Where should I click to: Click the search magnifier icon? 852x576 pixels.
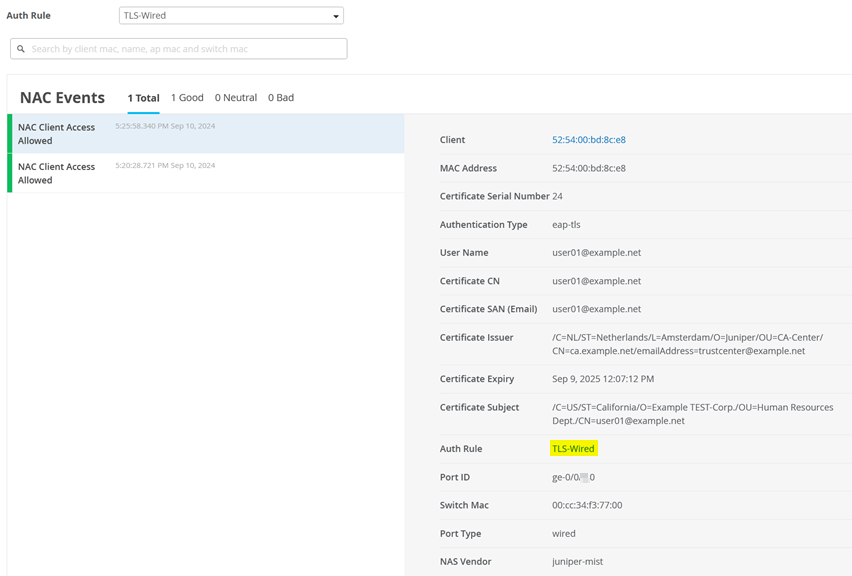[x=21, y=49]
